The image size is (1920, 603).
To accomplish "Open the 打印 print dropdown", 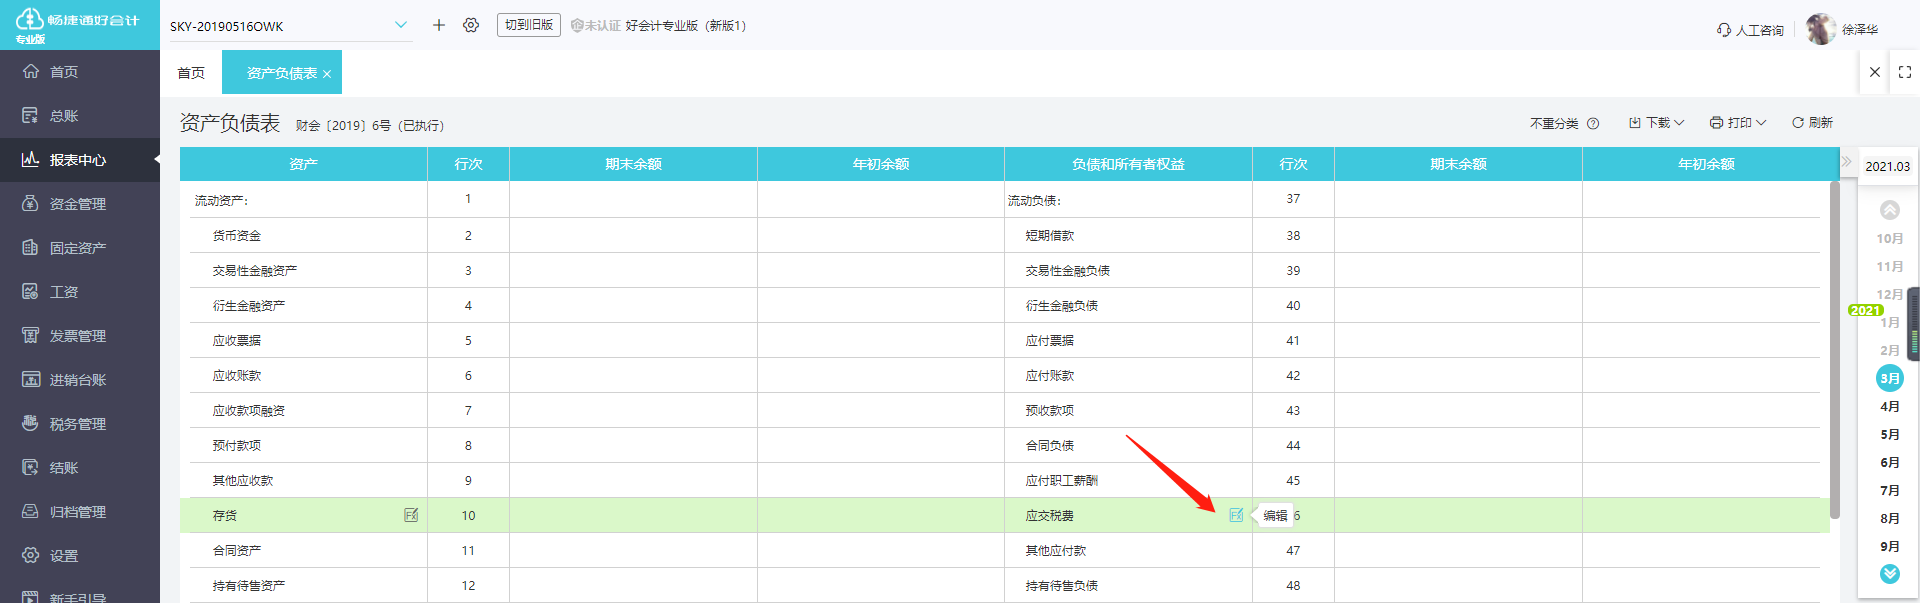I will (x=1738, y=123).
